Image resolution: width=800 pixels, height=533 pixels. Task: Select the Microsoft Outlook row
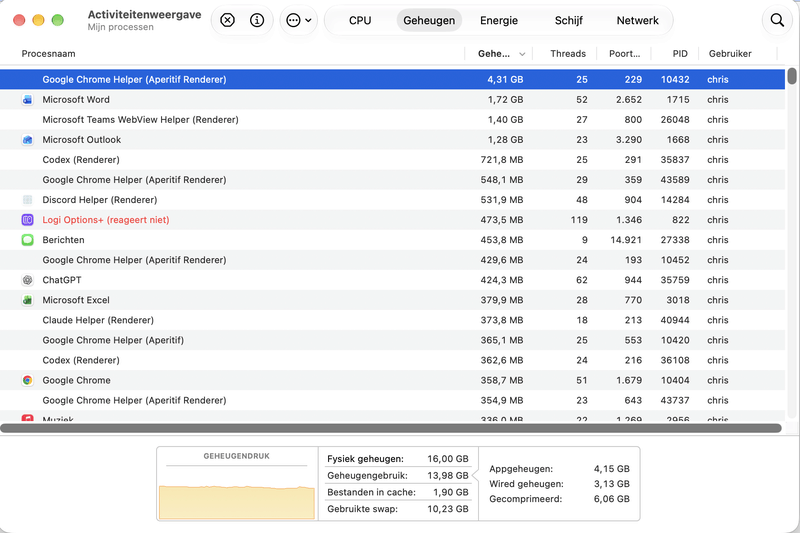point(392,140)
